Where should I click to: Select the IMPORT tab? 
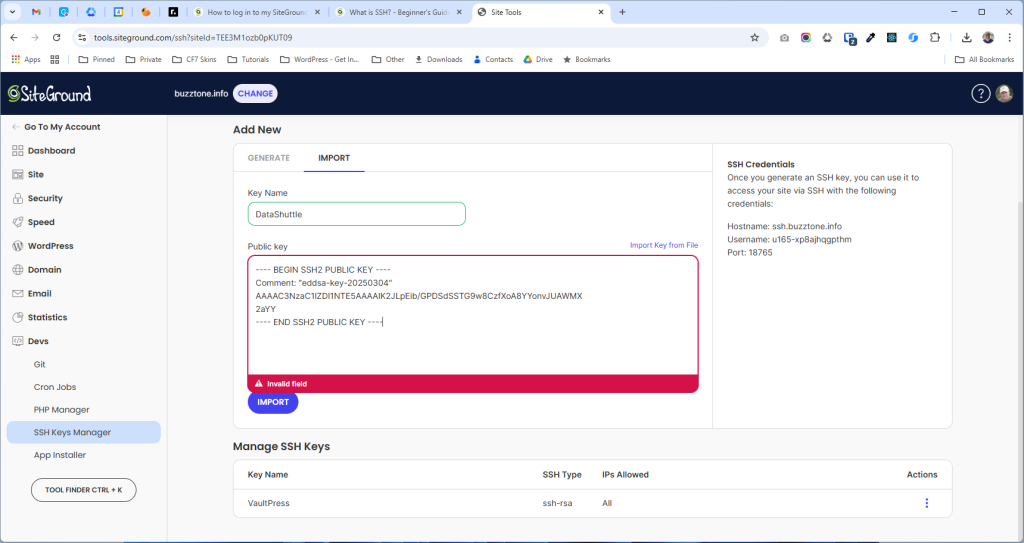click(334, 158)
